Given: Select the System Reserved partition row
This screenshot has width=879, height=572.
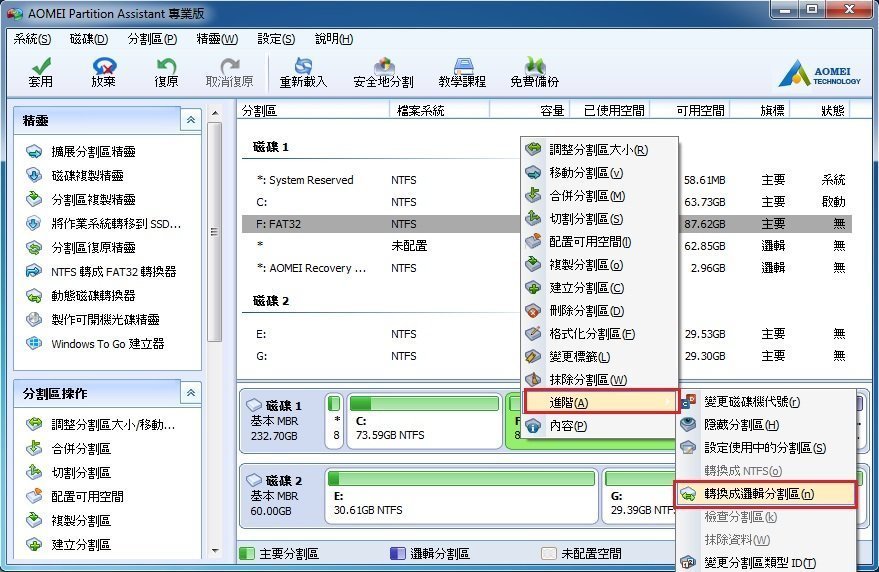Looking at the screenshot, I should coord(547,180).
